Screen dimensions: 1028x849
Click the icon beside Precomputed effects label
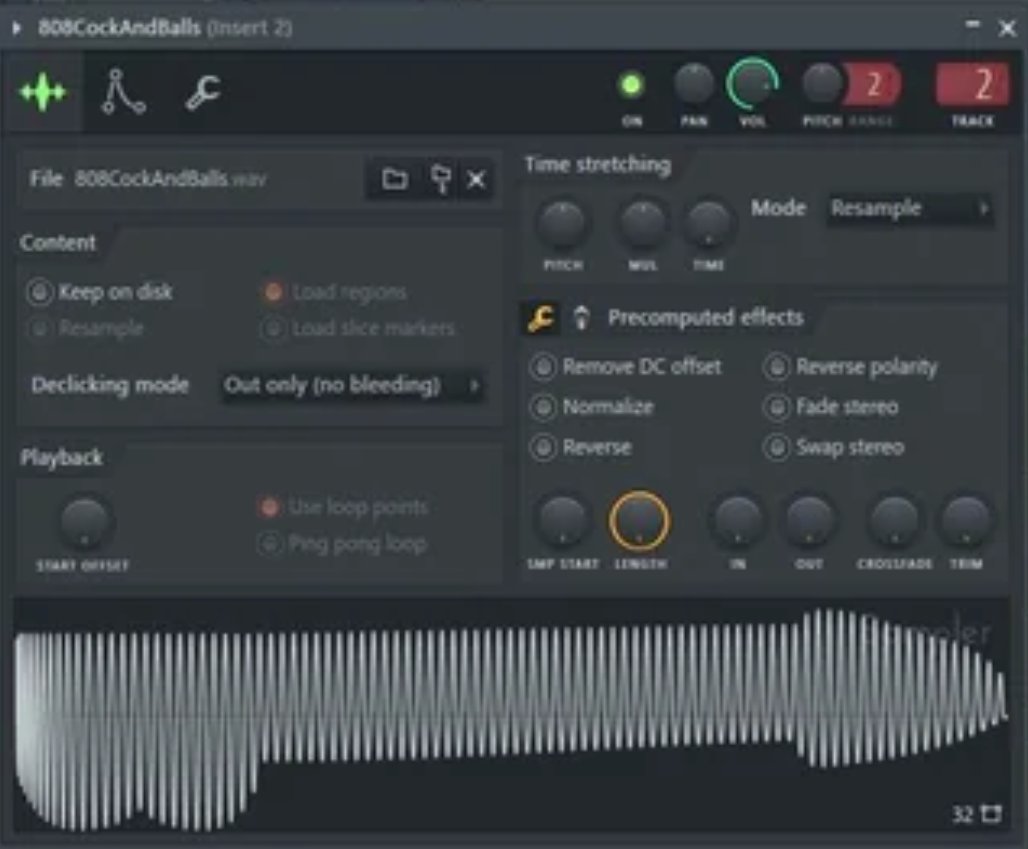581,318
